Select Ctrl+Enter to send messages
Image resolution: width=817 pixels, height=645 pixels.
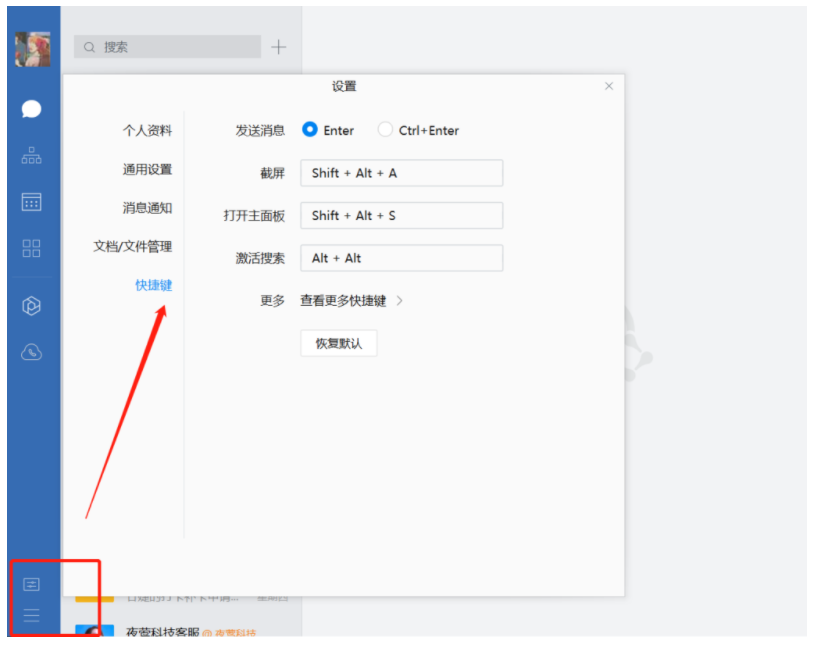coord(385,129)
